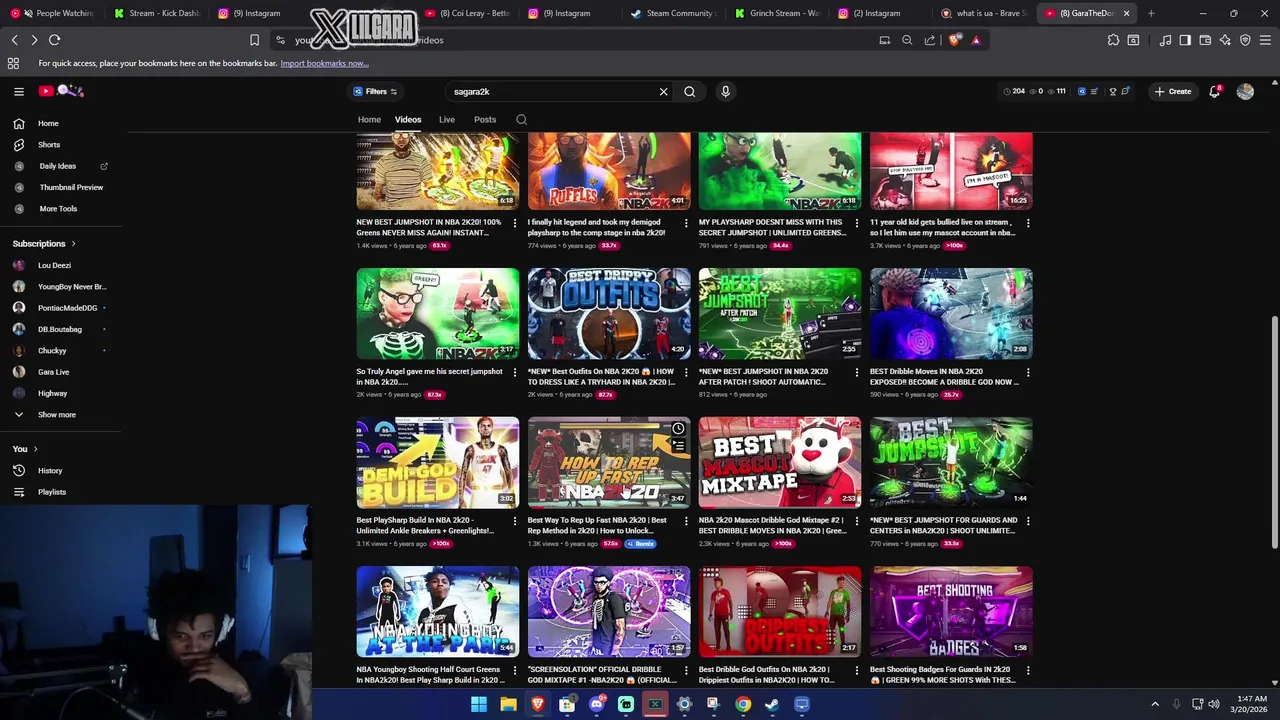Open a new browser tab
This screenshot has width=1280, height=720.
1151,13
